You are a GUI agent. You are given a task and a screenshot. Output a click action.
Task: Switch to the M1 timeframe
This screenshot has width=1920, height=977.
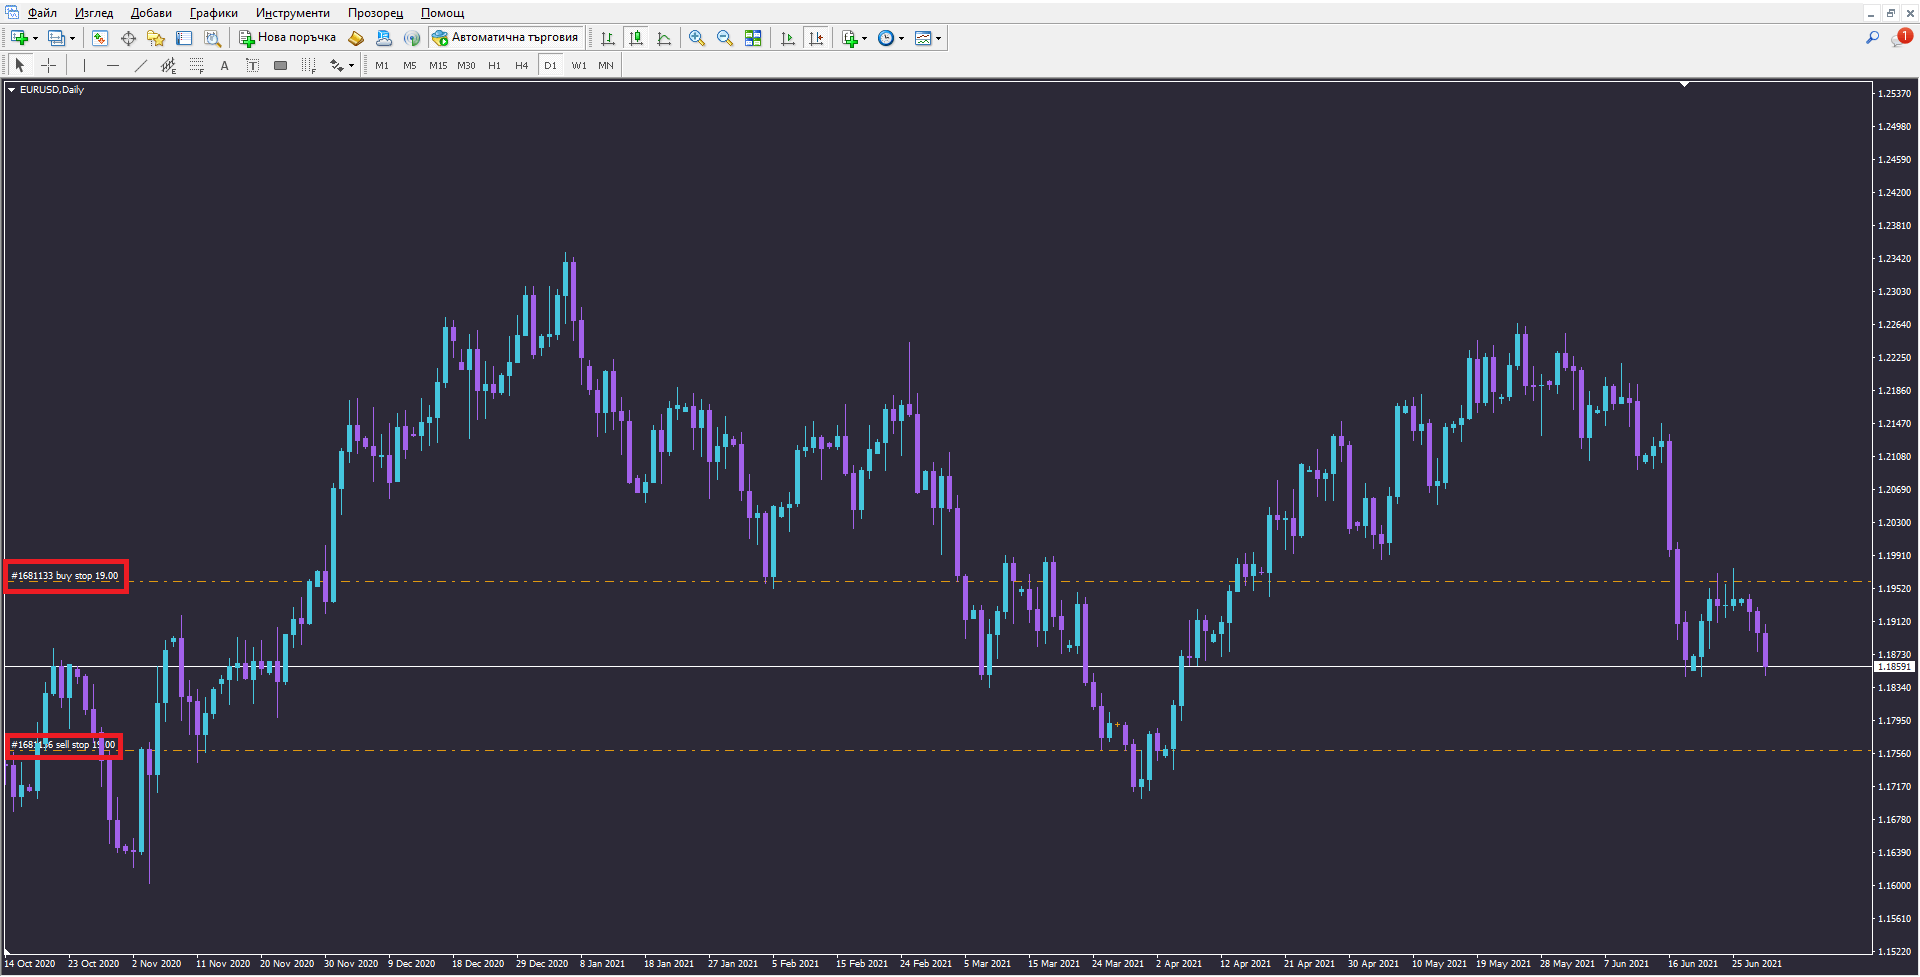(x=382, y=65)
